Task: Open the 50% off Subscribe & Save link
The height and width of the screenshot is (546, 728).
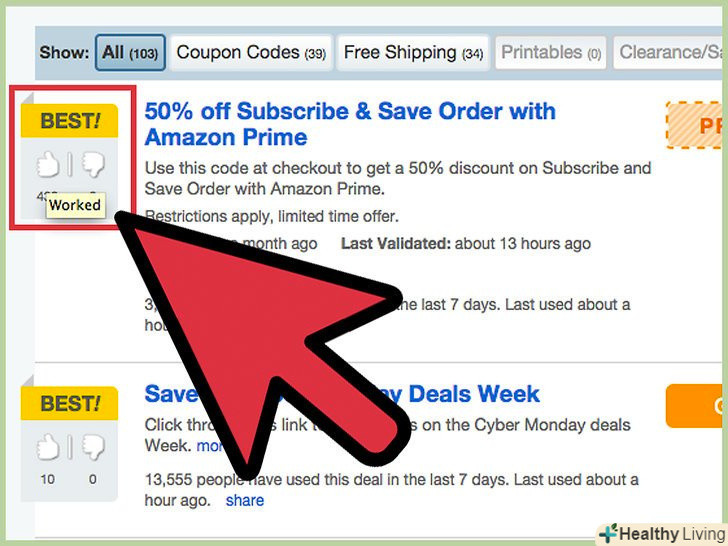Action: tap(349, 124)
